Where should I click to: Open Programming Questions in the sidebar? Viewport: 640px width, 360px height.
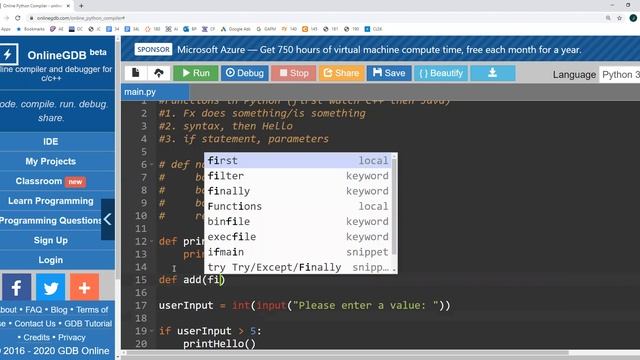click(x=51, y=221)
